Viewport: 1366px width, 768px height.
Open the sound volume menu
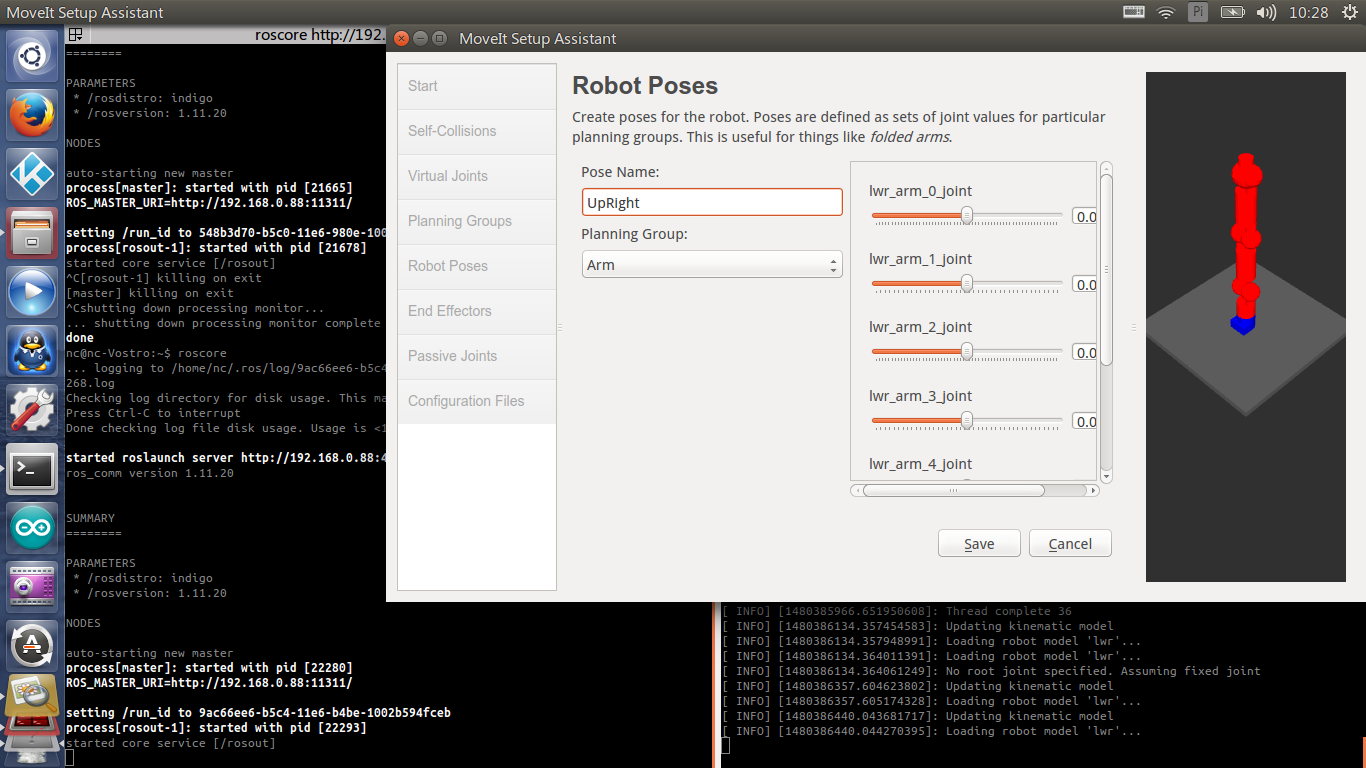tap(1266, 12)
